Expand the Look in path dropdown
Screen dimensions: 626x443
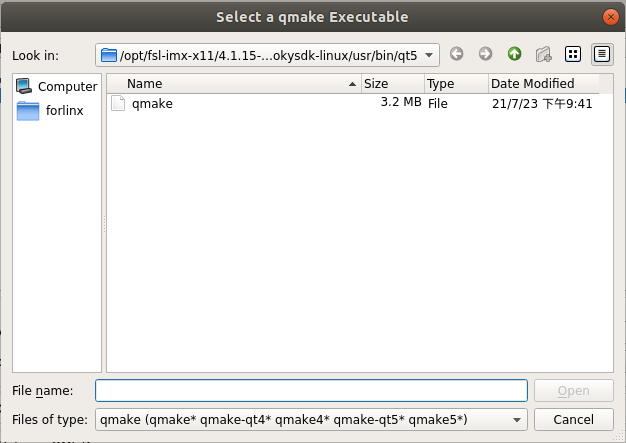tap(429, 54)
